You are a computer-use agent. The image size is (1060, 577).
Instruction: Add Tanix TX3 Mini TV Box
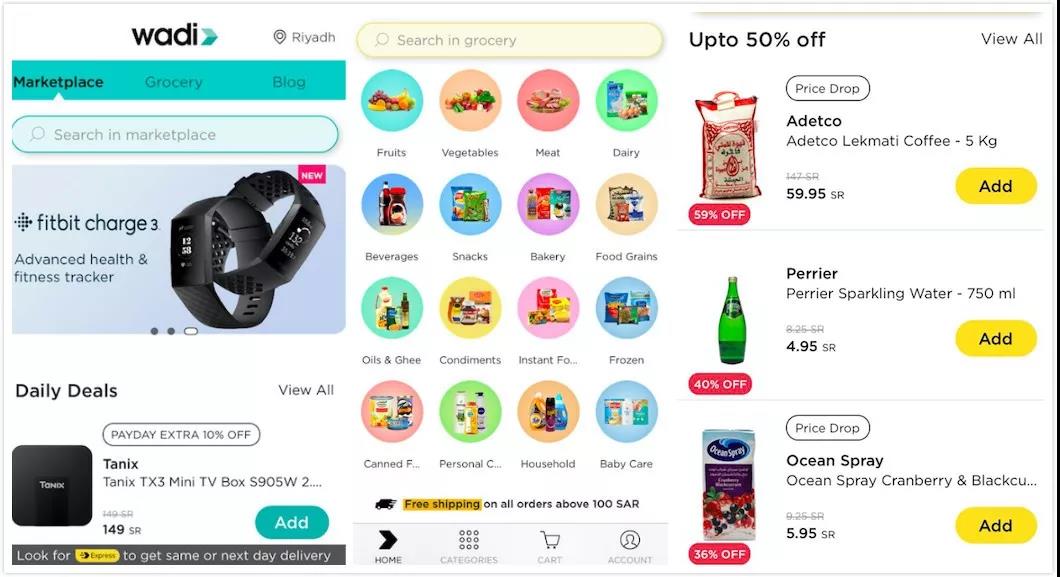tap(292, 522)
